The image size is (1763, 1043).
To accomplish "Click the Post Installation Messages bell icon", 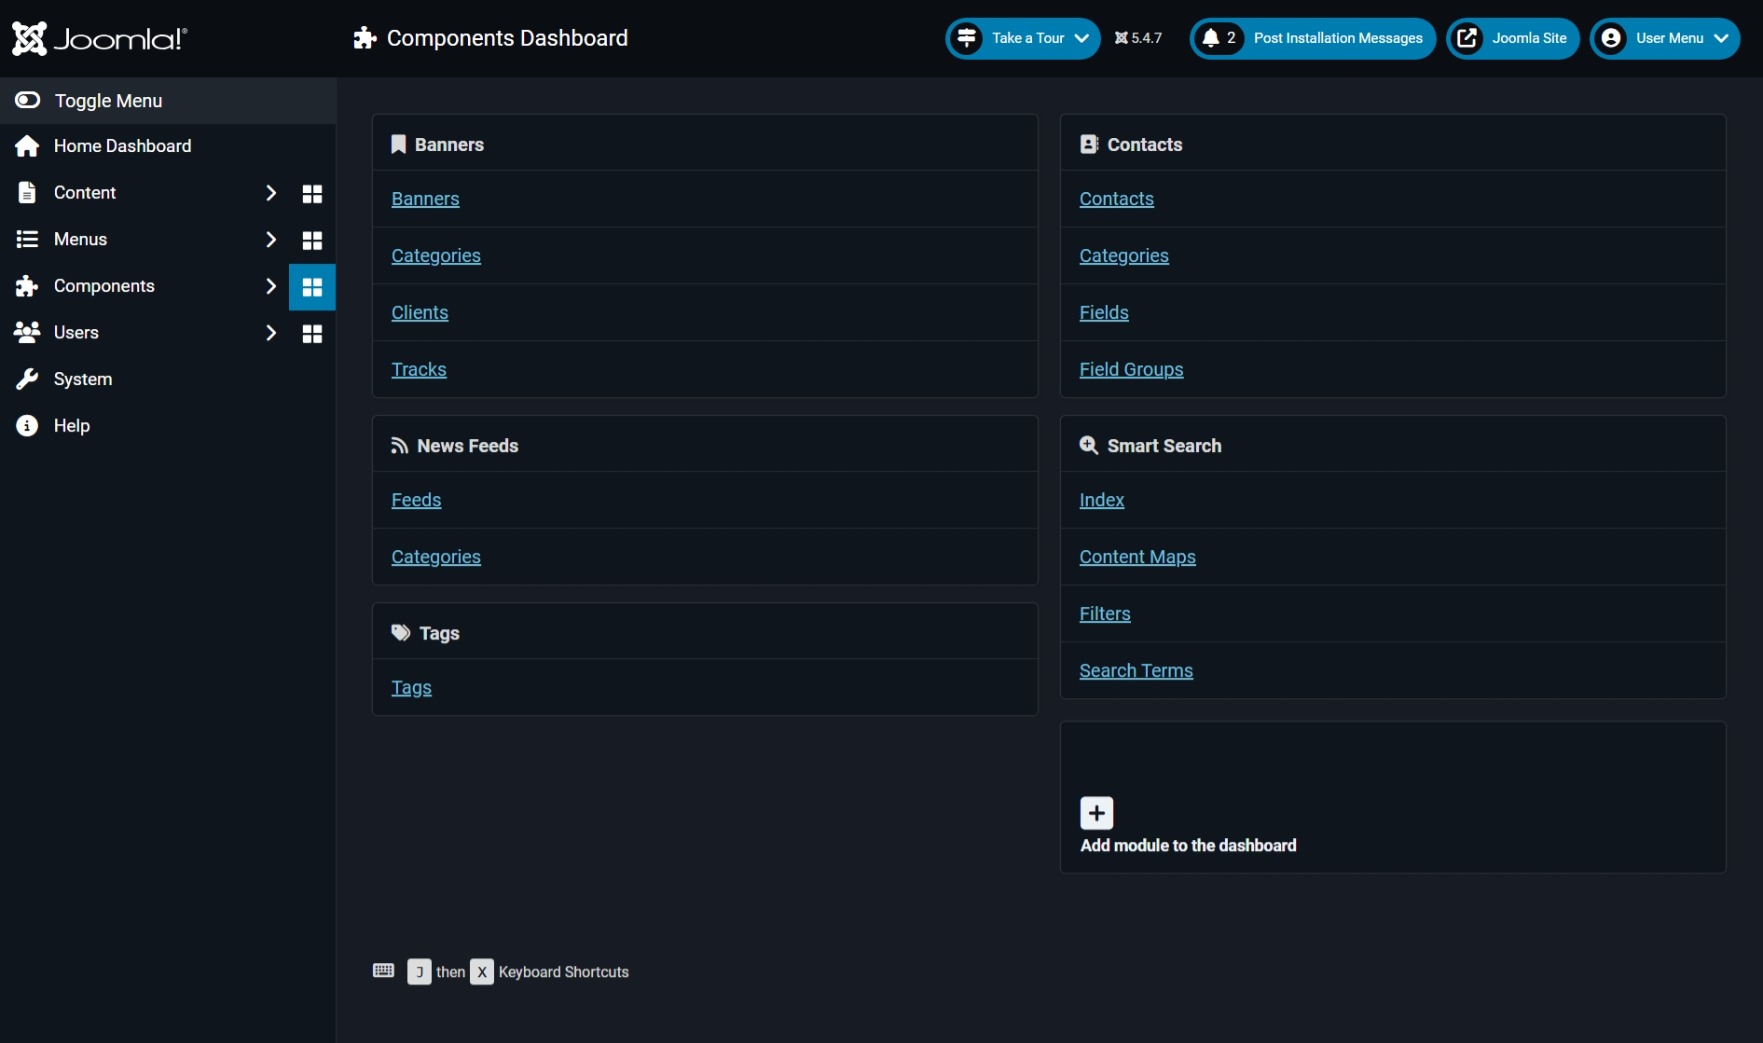I will (x=1211, y=38).
